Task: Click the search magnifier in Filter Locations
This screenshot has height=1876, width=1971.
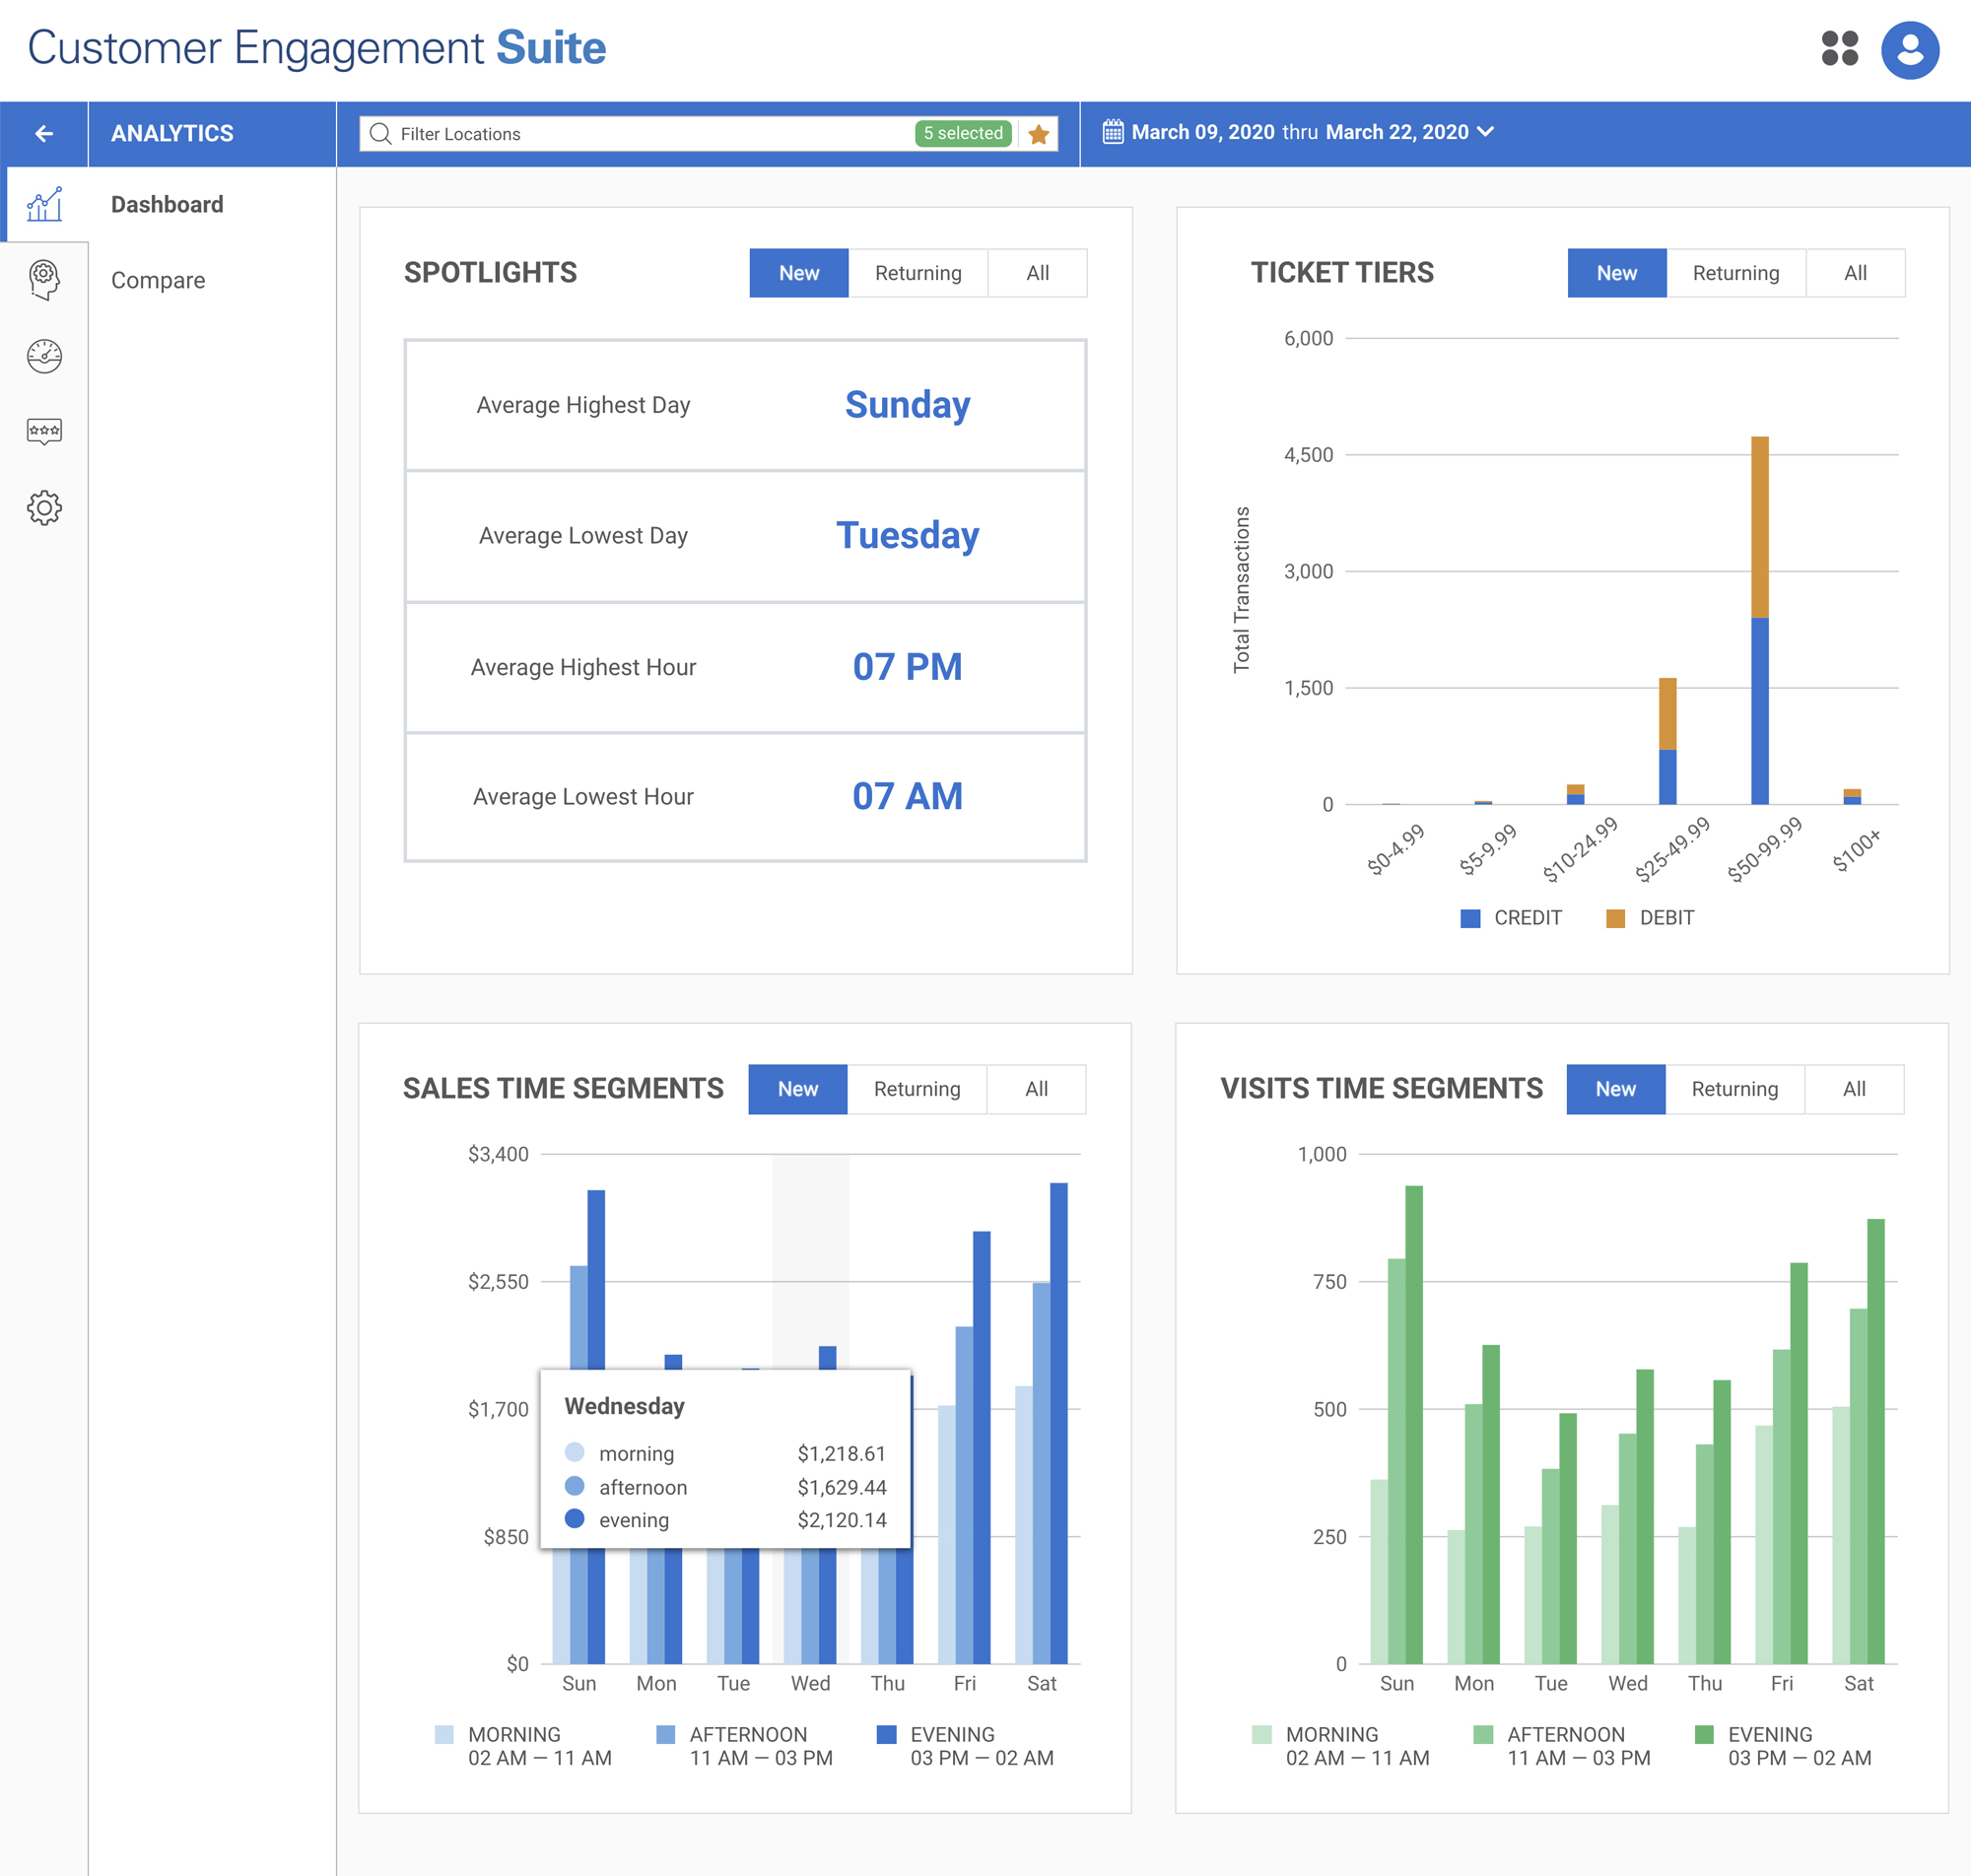Action: point(380,133)
